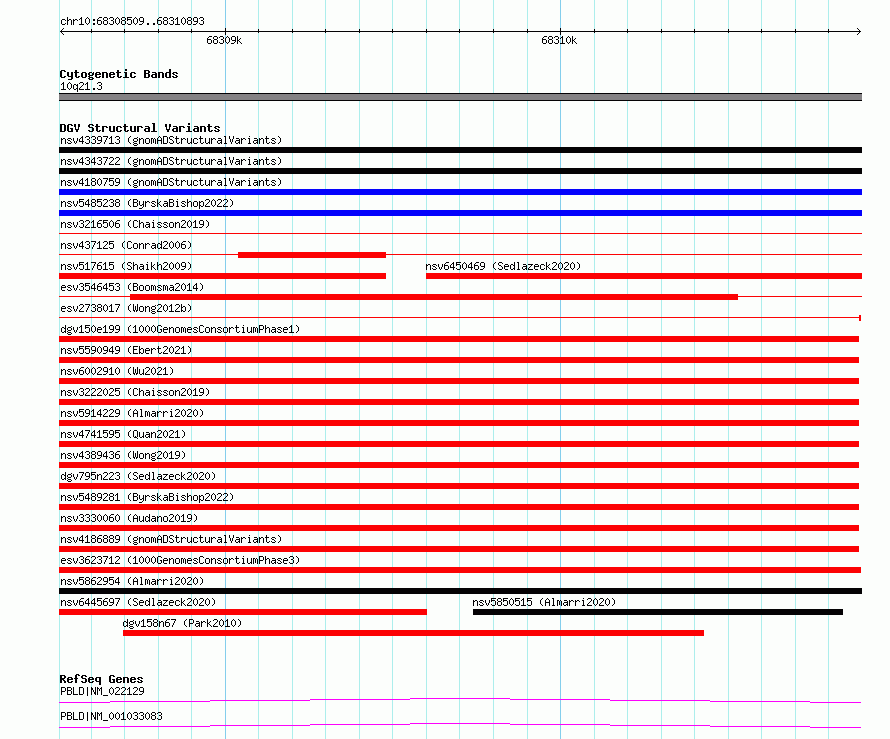Image resolution: width=890 pixels, height=739 pixels.
Task: Open the nsv6450469 Sedlazeck2020 label
Action: click(503, 266)
